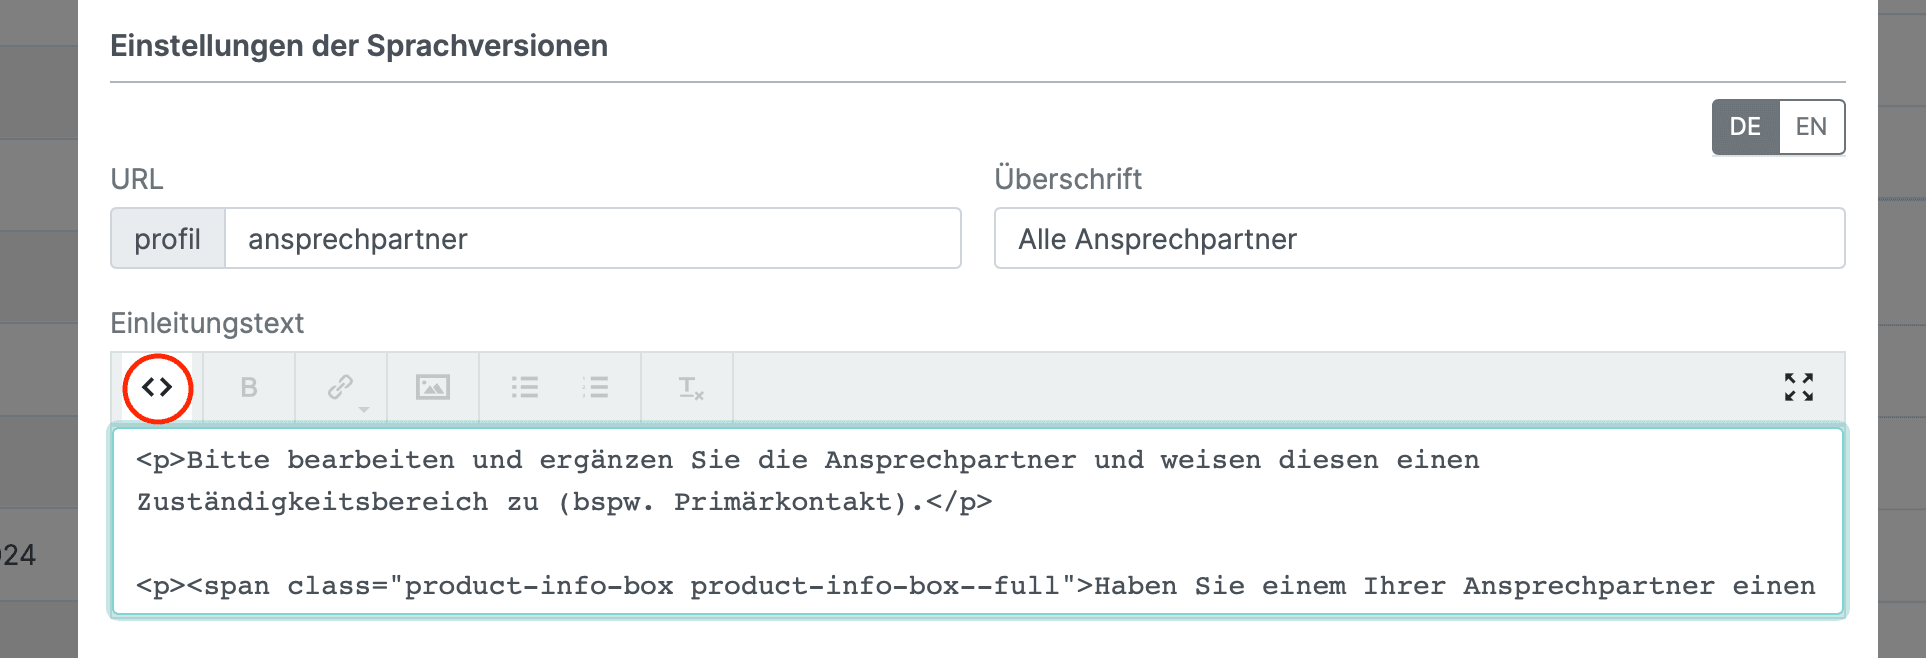Click the "Einleitungstext" label
This screenshot has height=658, width=1926.
pyautogui.click(x=207, y=323)
